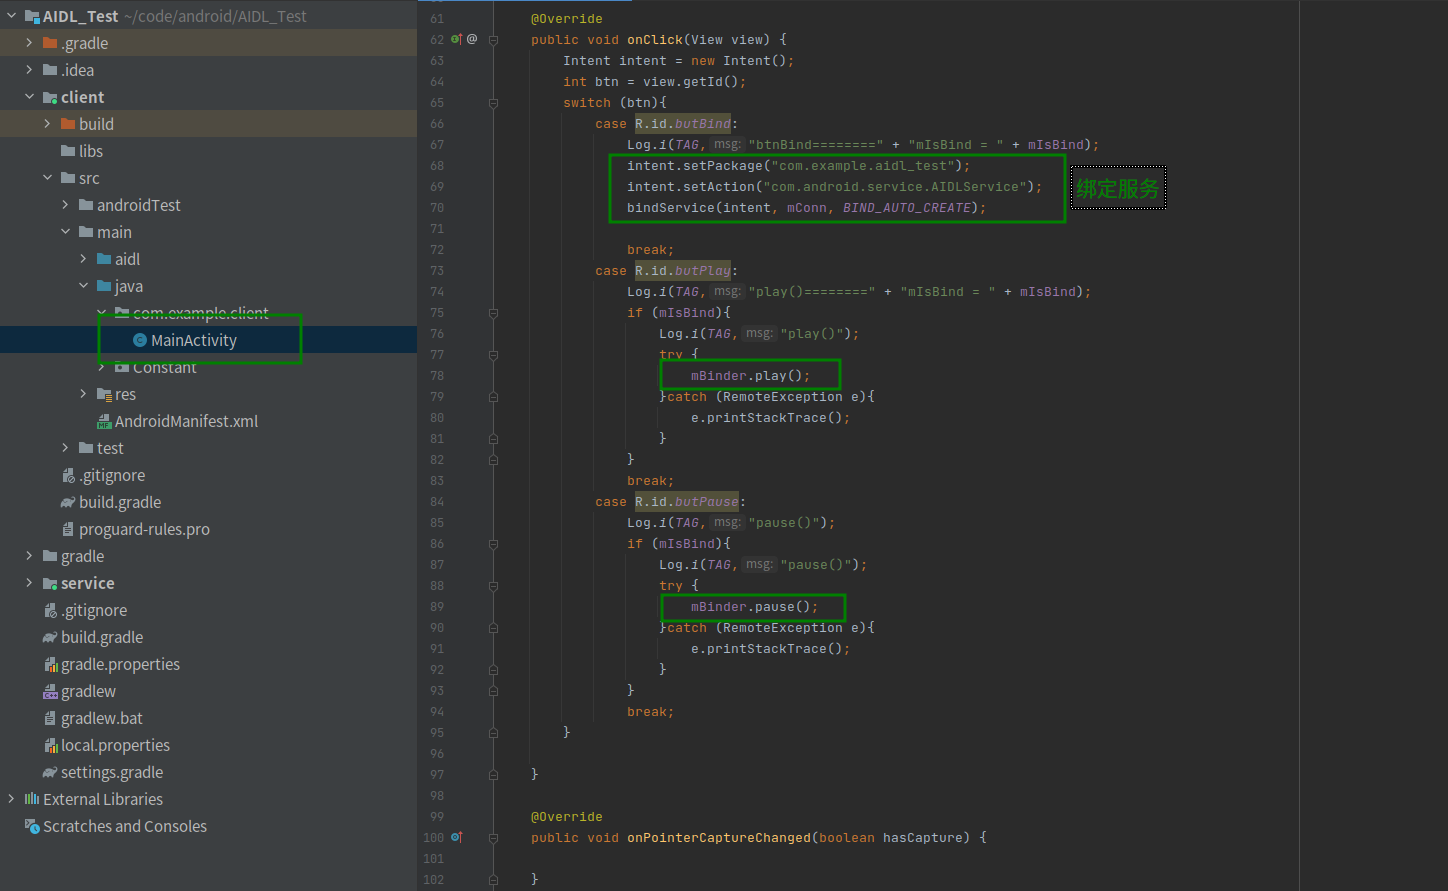Image resolution: width=1448 pixels, height=891 pixels.
Task: Click the settings.gradle elephant icon
Action: pyautogui.click(x=50, y=772)
